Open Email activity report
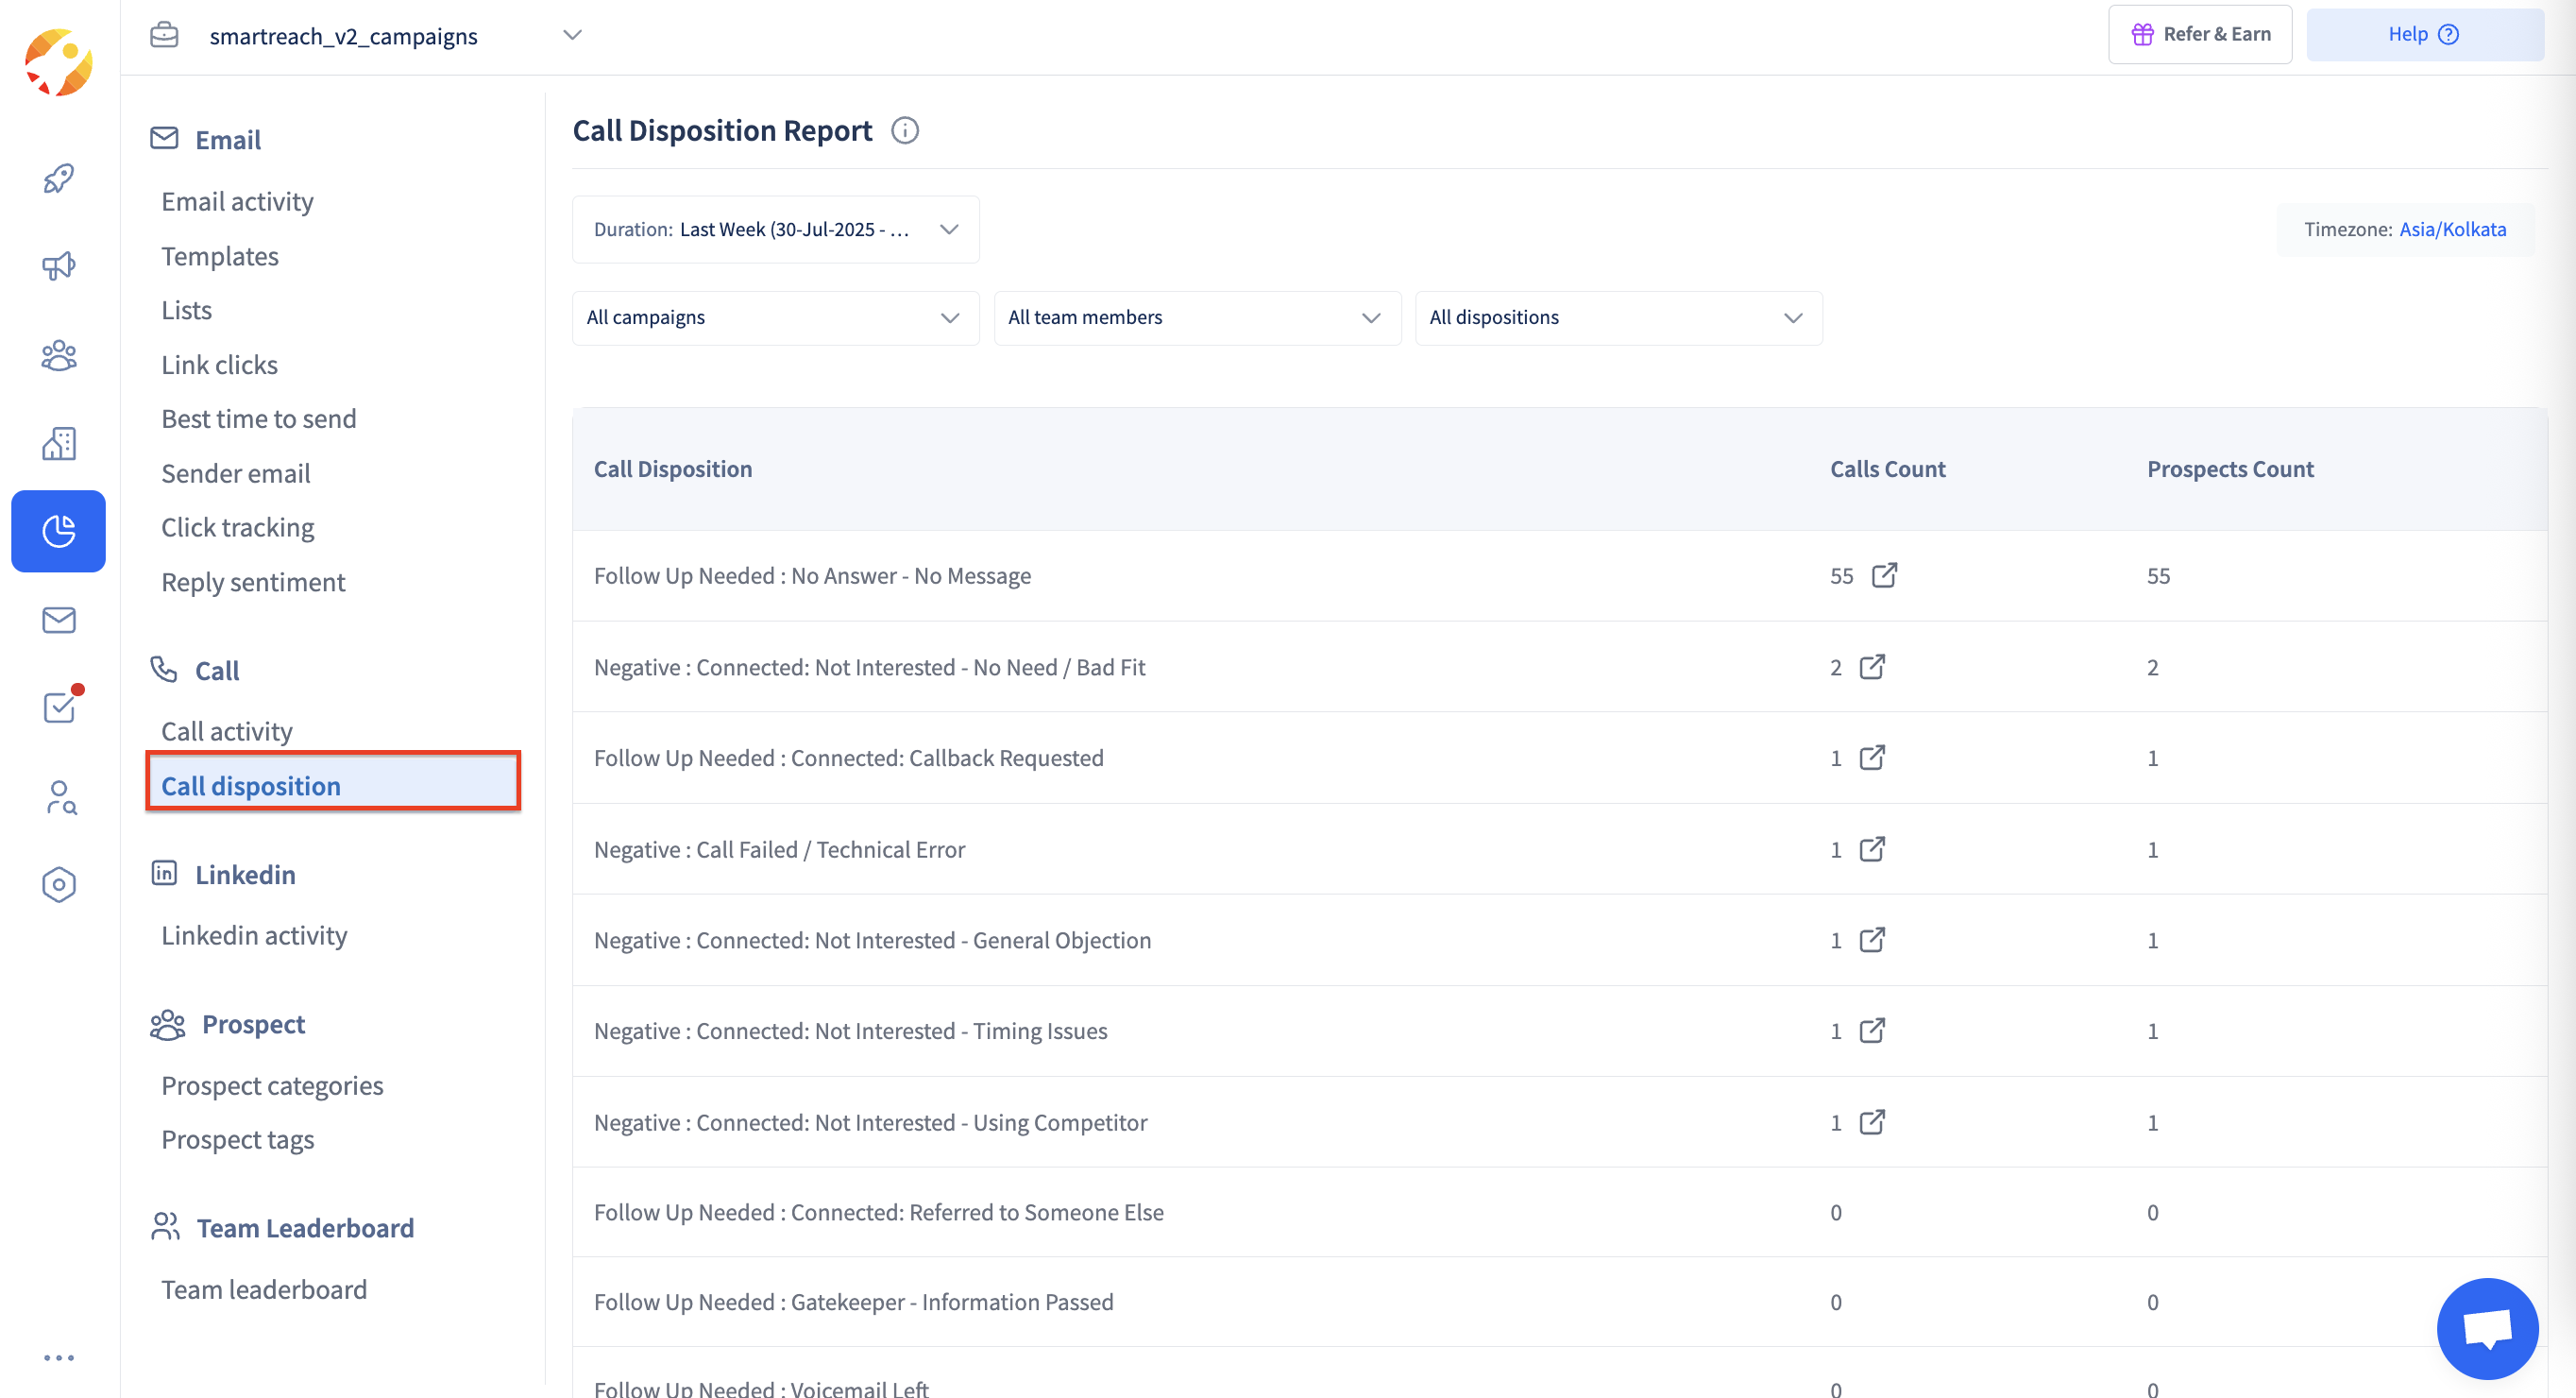This screenshot has height=1398, width=2576. (x=237, y=201)
